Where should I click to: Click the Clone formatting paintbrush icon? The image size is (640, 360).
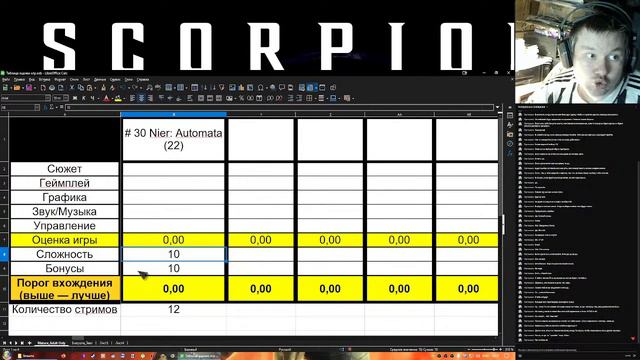[x=104, y=87]
